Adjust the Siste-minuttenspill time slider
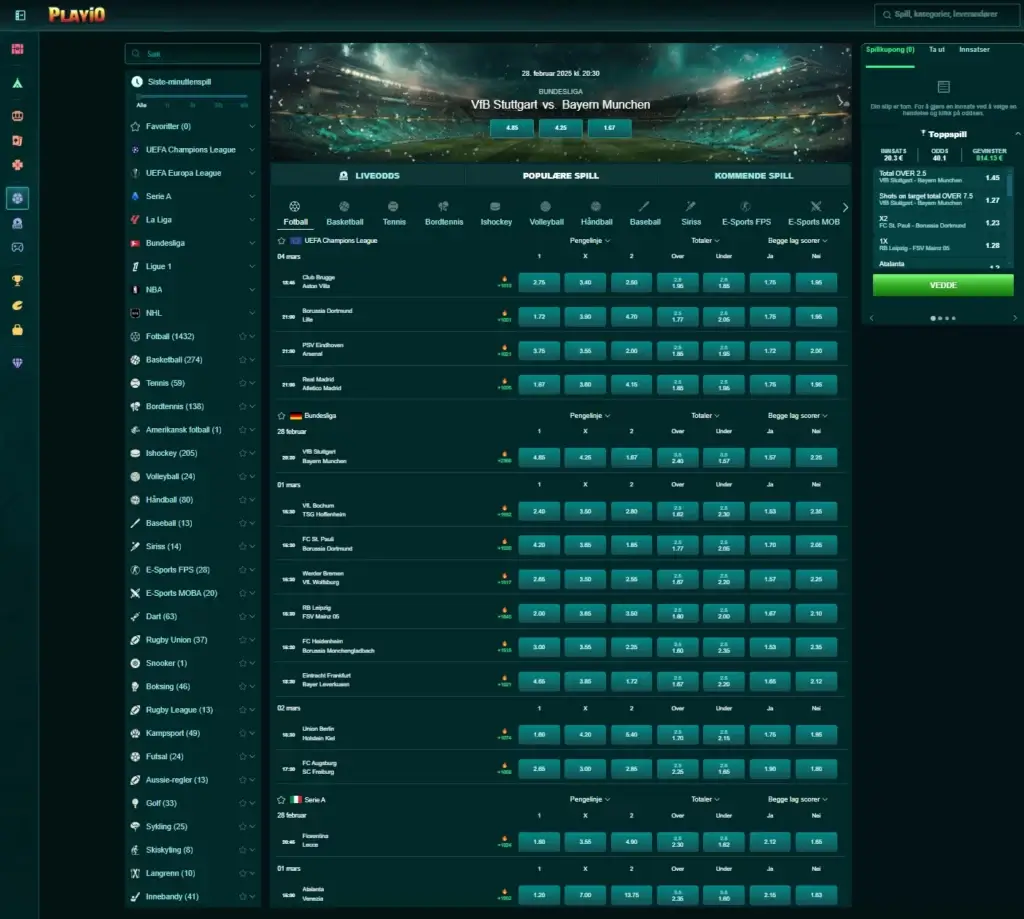This screenshot has height=919, width=1024. (x=193, y=97)
